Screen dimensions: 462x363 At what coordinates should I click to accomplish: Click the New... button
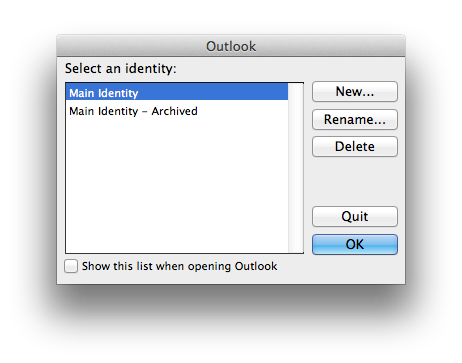(x=355, y=92)
